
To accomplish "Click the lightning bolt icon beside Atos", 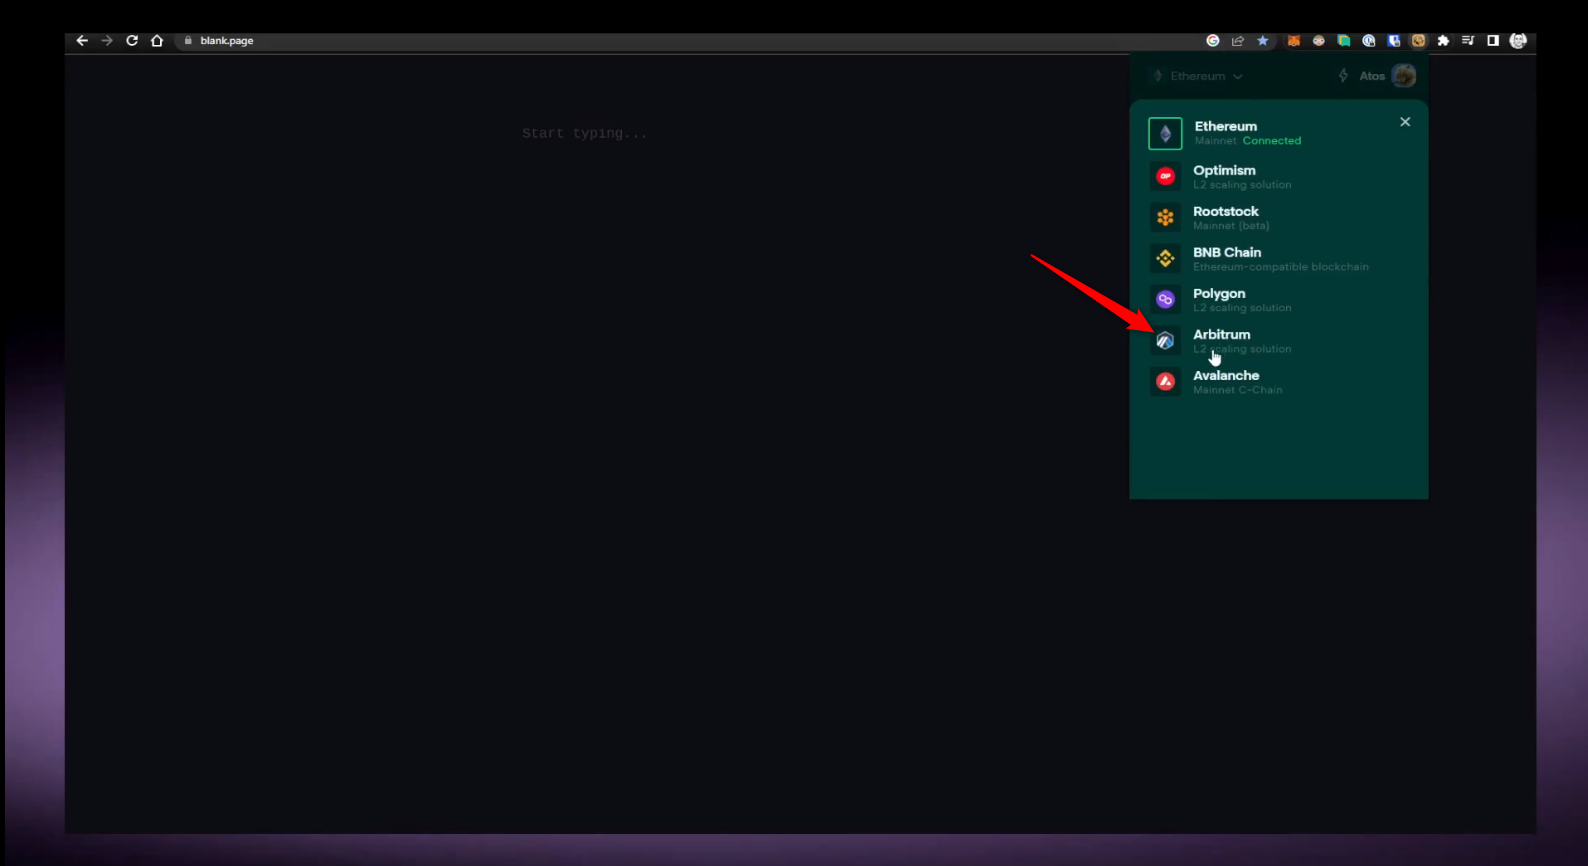I will 1343,76.
